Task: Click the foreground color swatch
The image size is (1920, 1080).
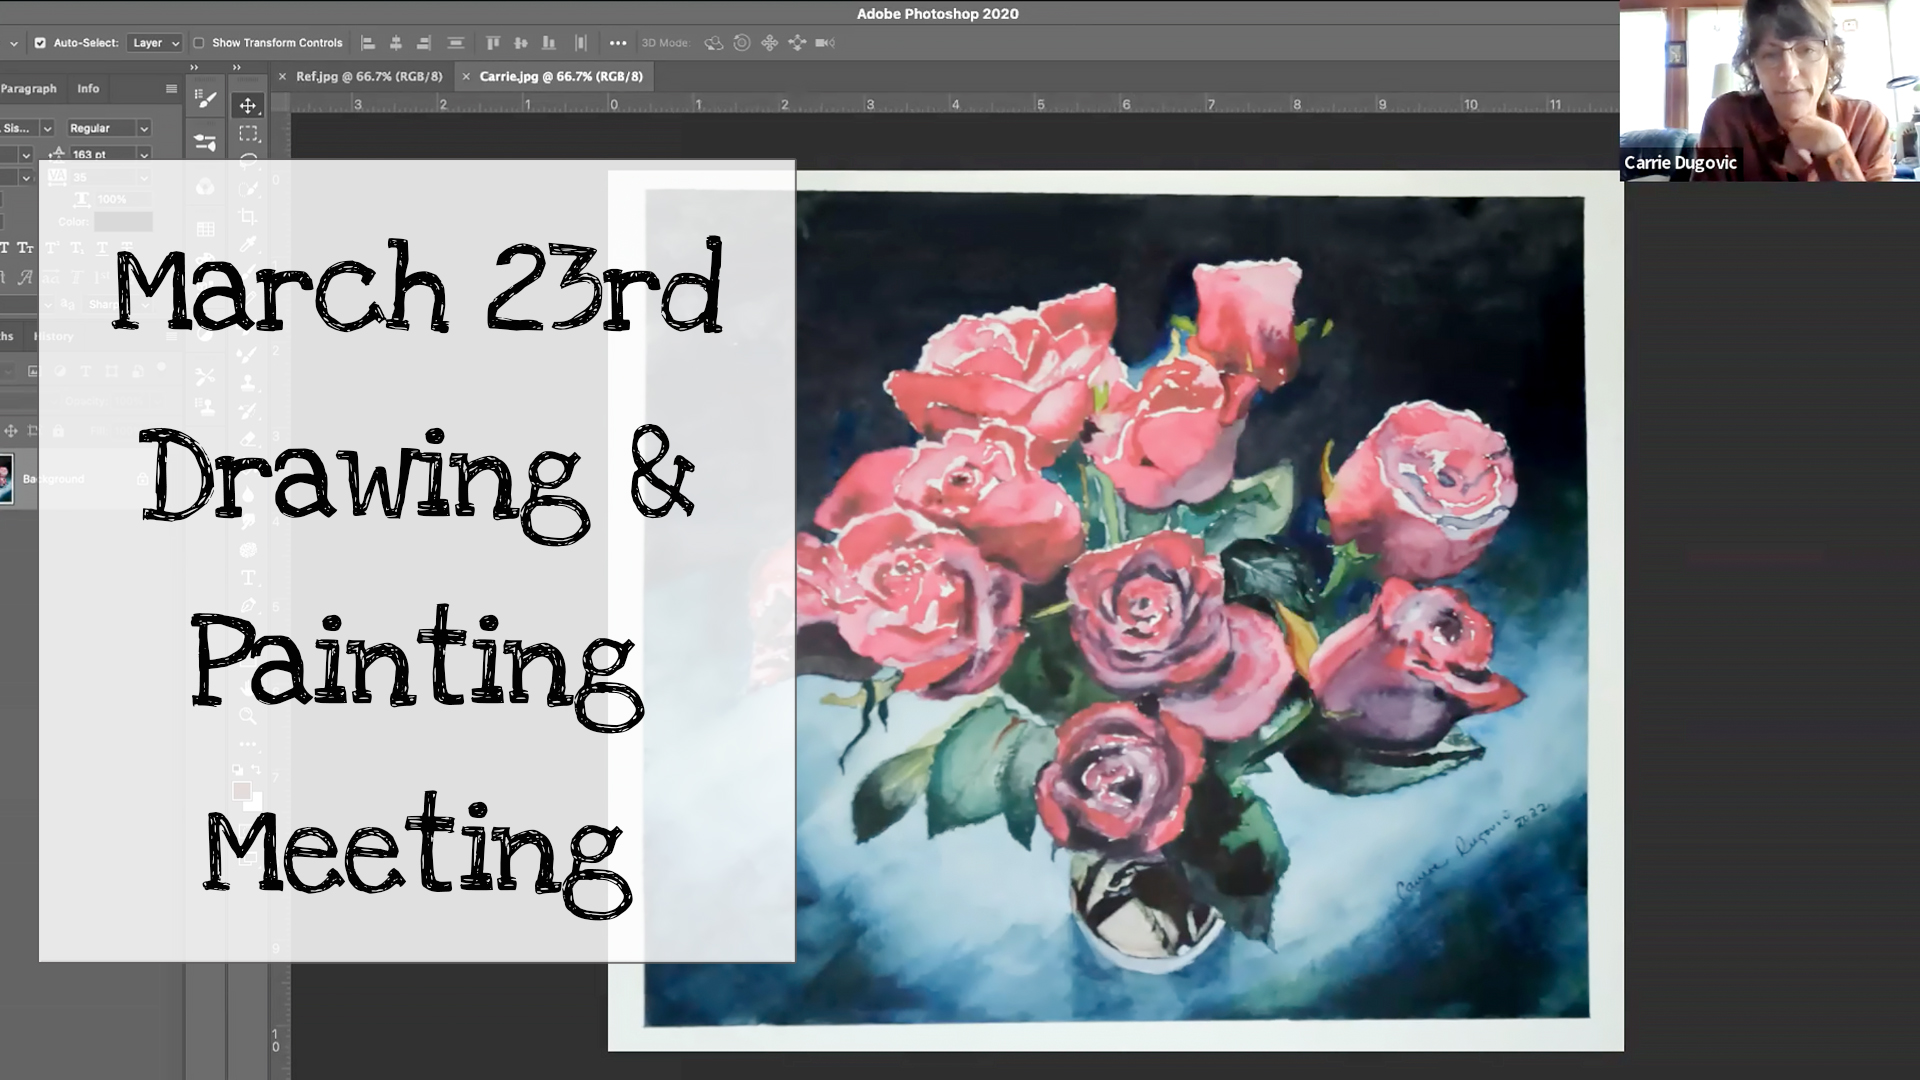Action: coord(242,791)
